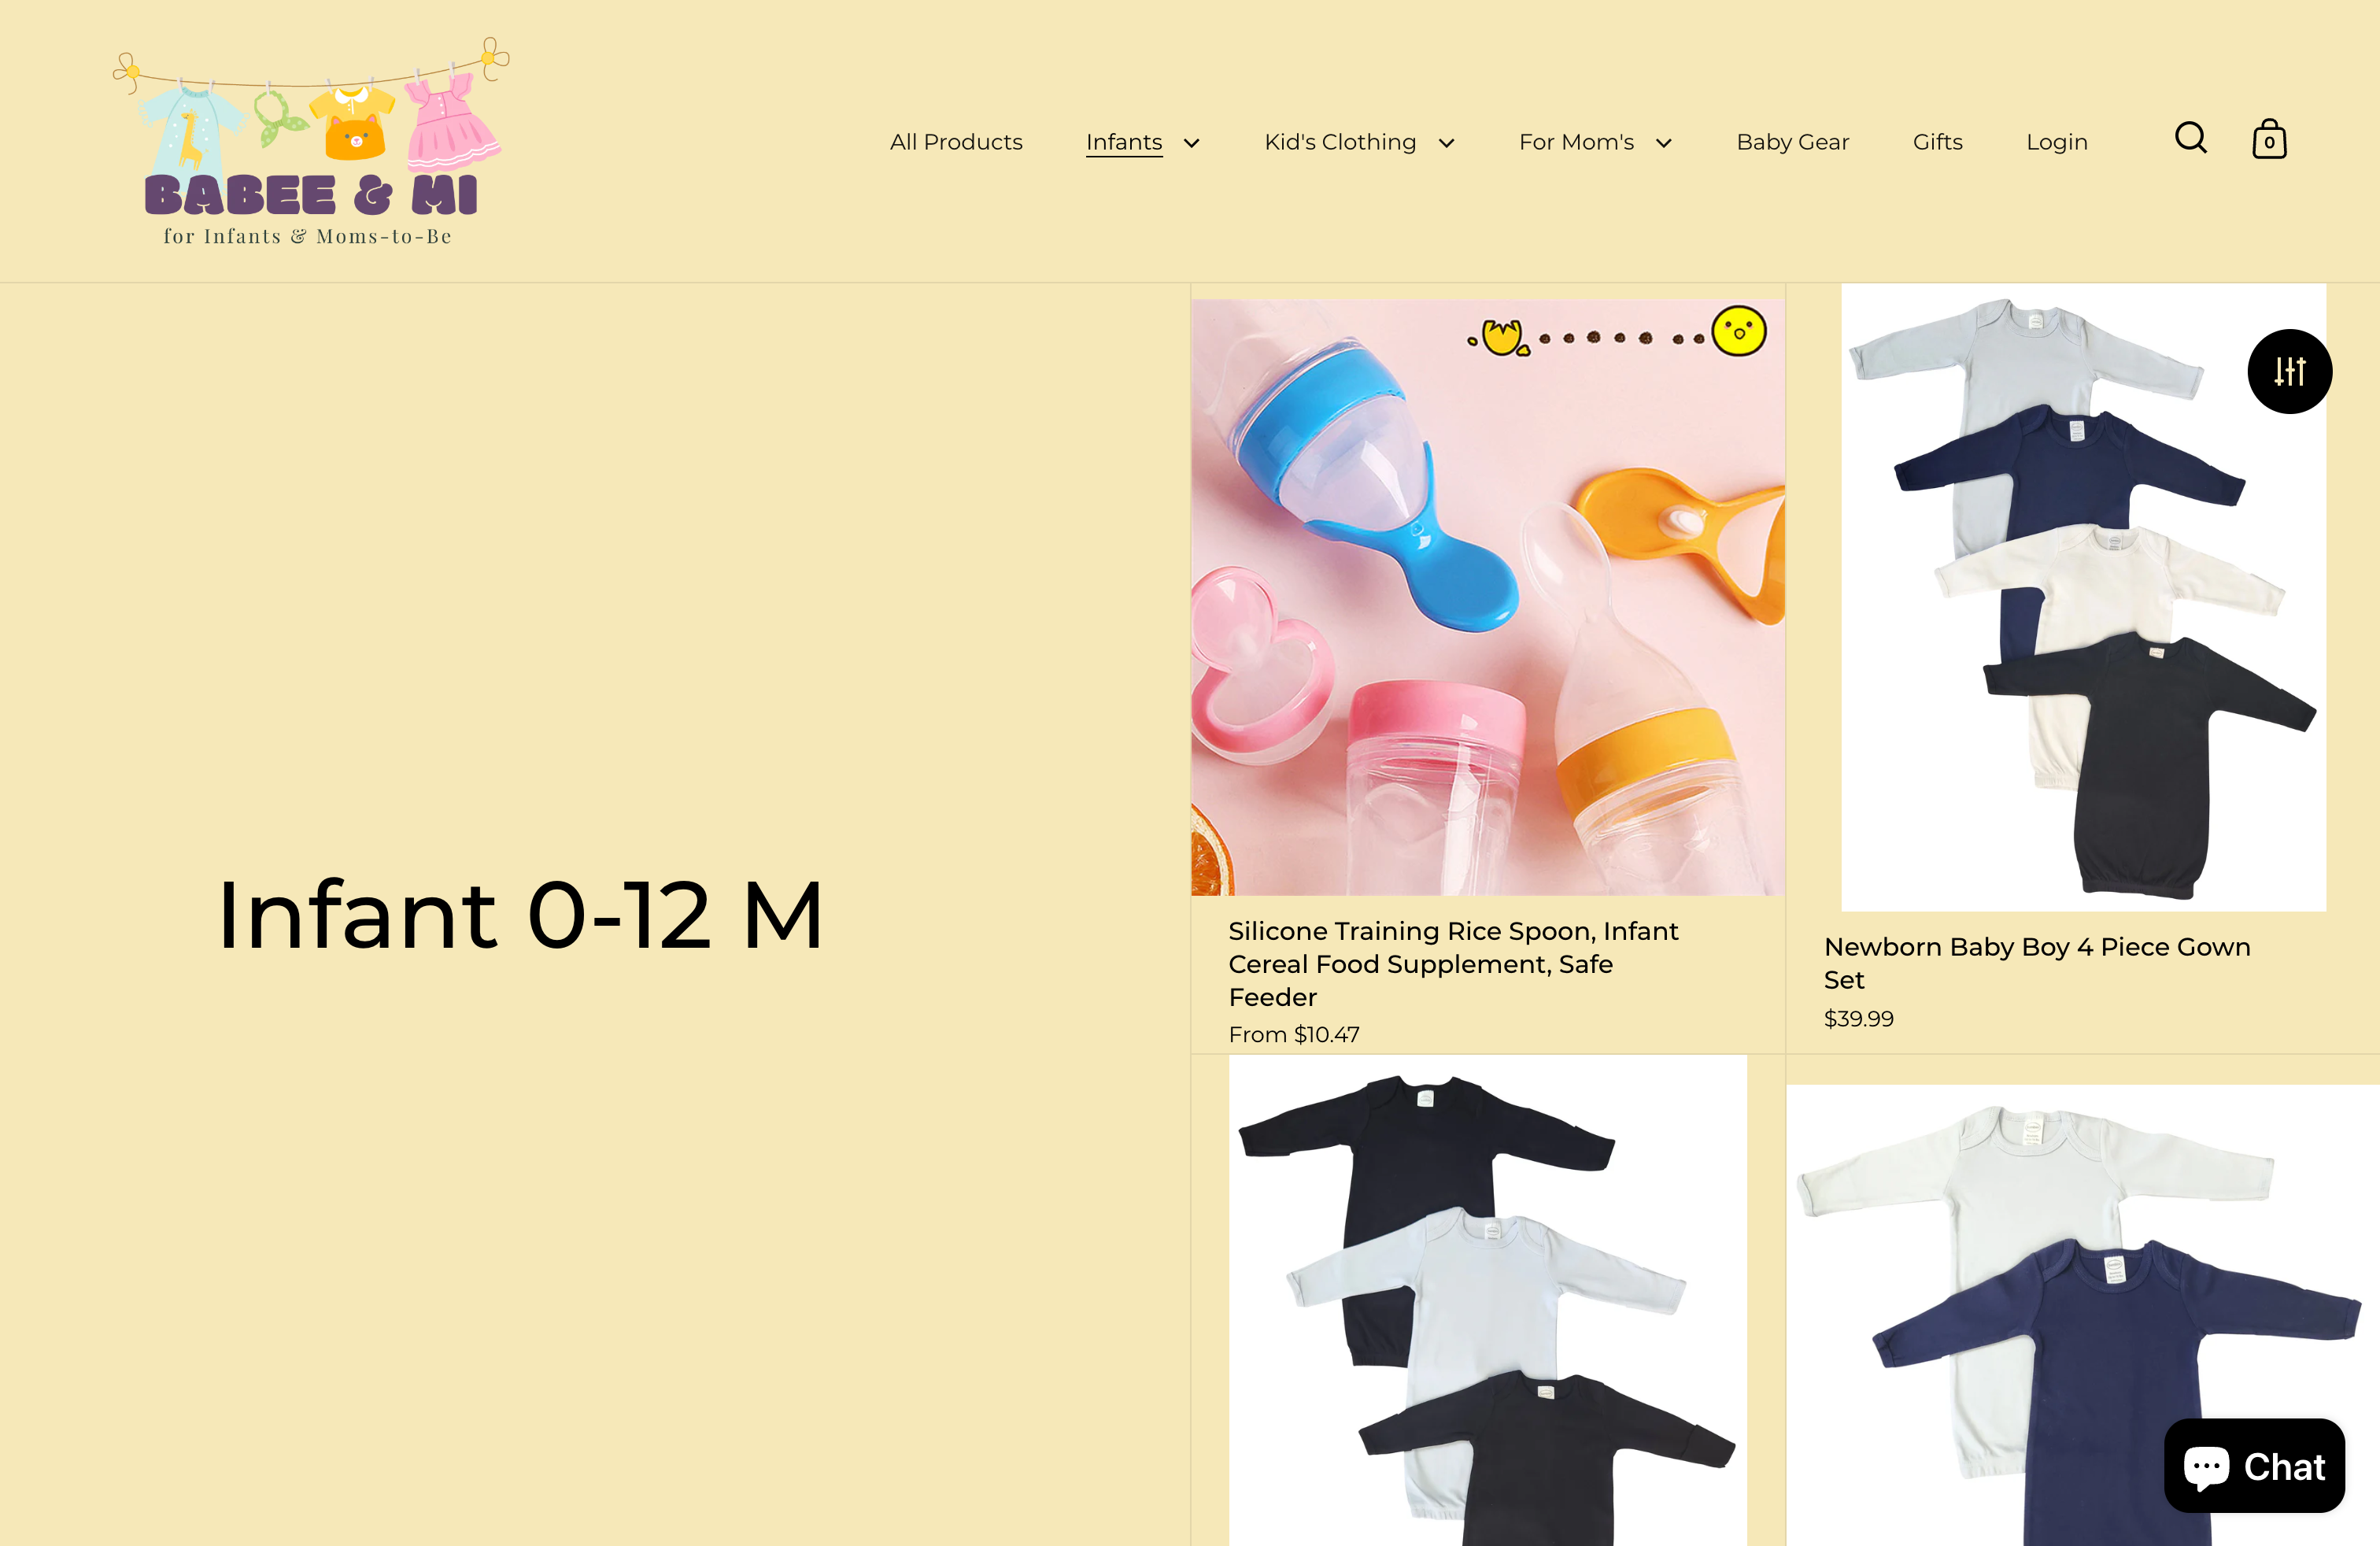This screenshot has width=2380, height=1546.
Task: View the four-piece gown set product image
Action: point(2083,597)
